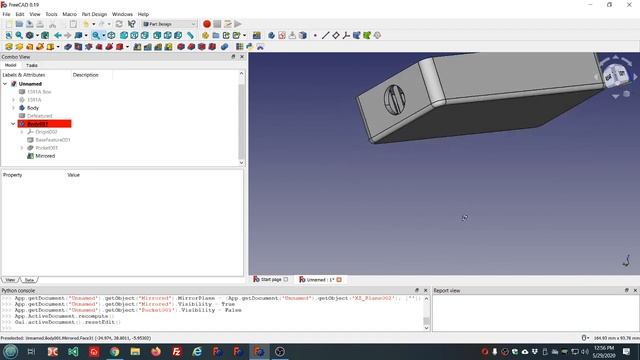
Task: Click the Boolean operation icon
Action: (x=224, y=47)
